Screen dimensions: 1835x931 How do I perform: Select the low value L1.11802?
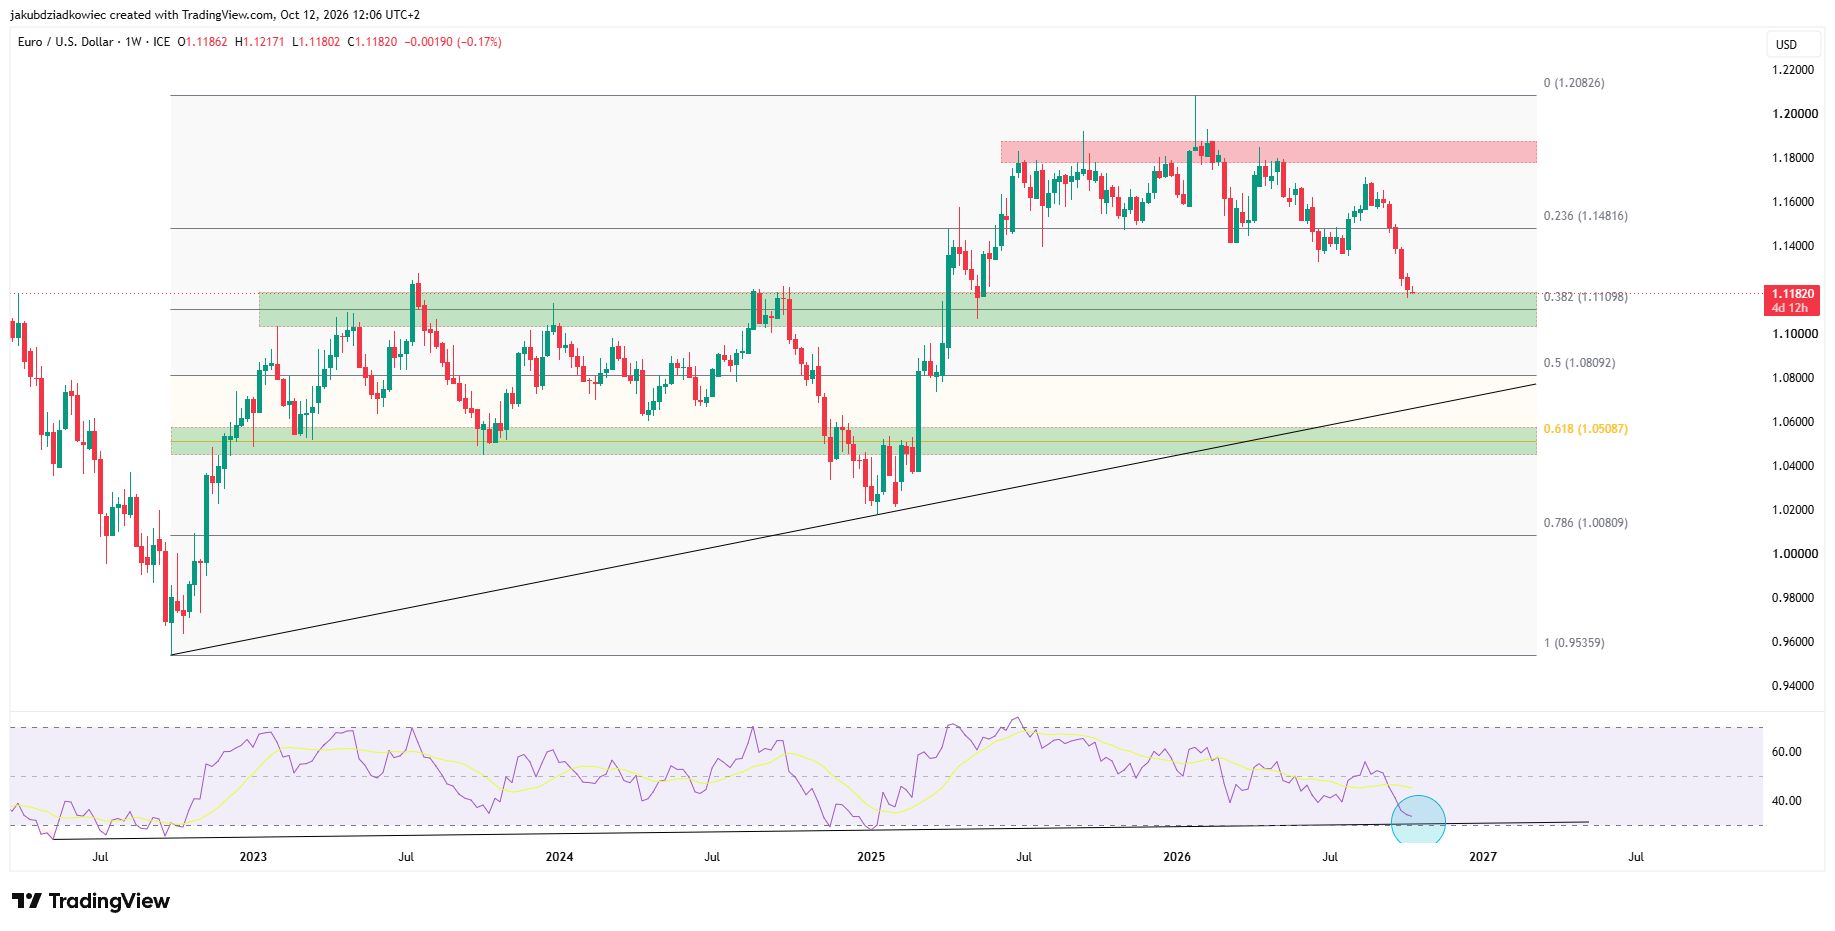pyautogui.click(x=316, y=42)
